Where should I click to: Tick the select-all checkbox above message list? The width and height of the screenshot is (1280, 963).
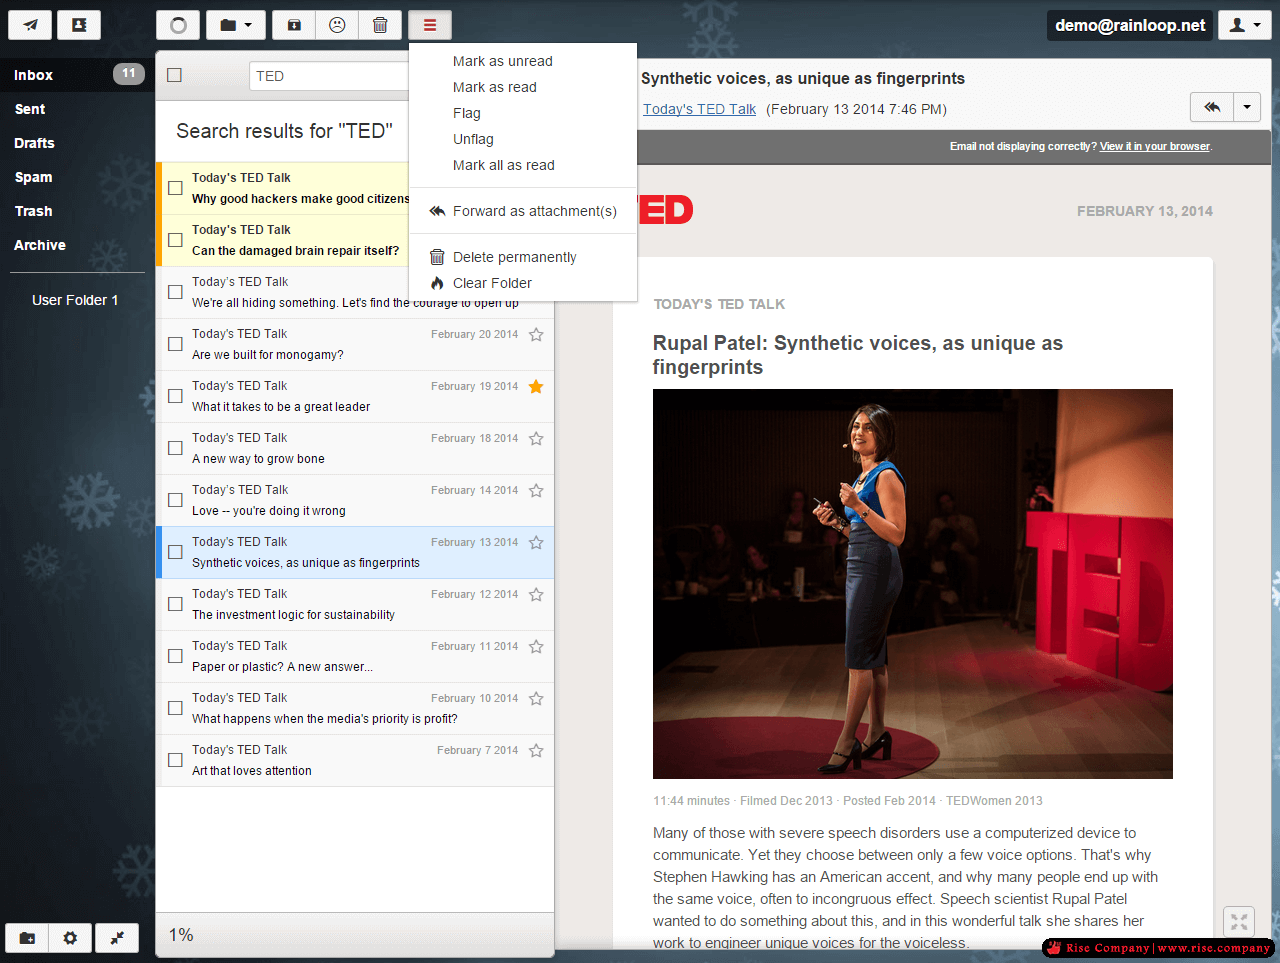pos(175,75)
